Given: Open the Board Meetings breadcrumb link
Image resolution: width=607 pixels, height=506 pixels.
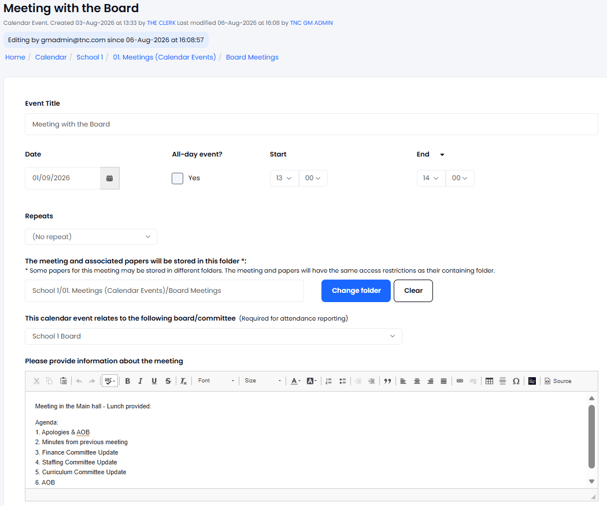Looking at the screenshot, I should (x=252, y=57).
